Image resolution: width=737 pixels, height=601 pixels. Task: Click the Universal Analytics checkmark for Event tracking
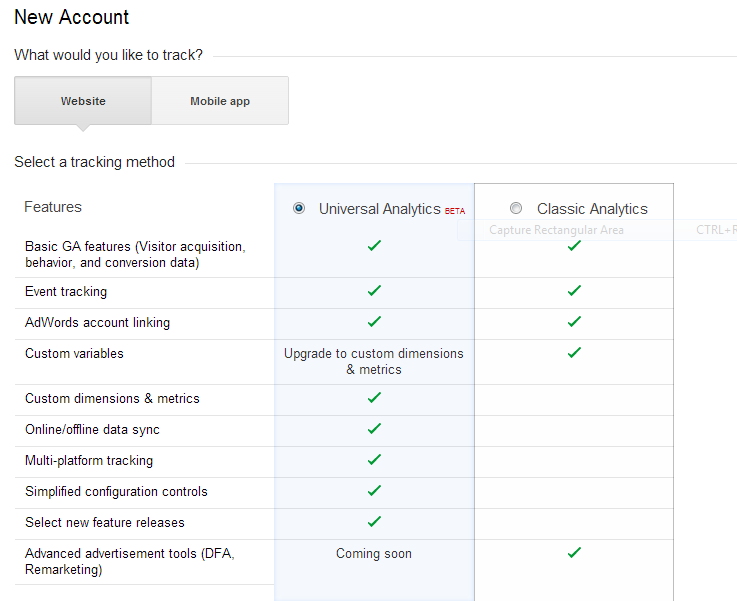point(374,290)
